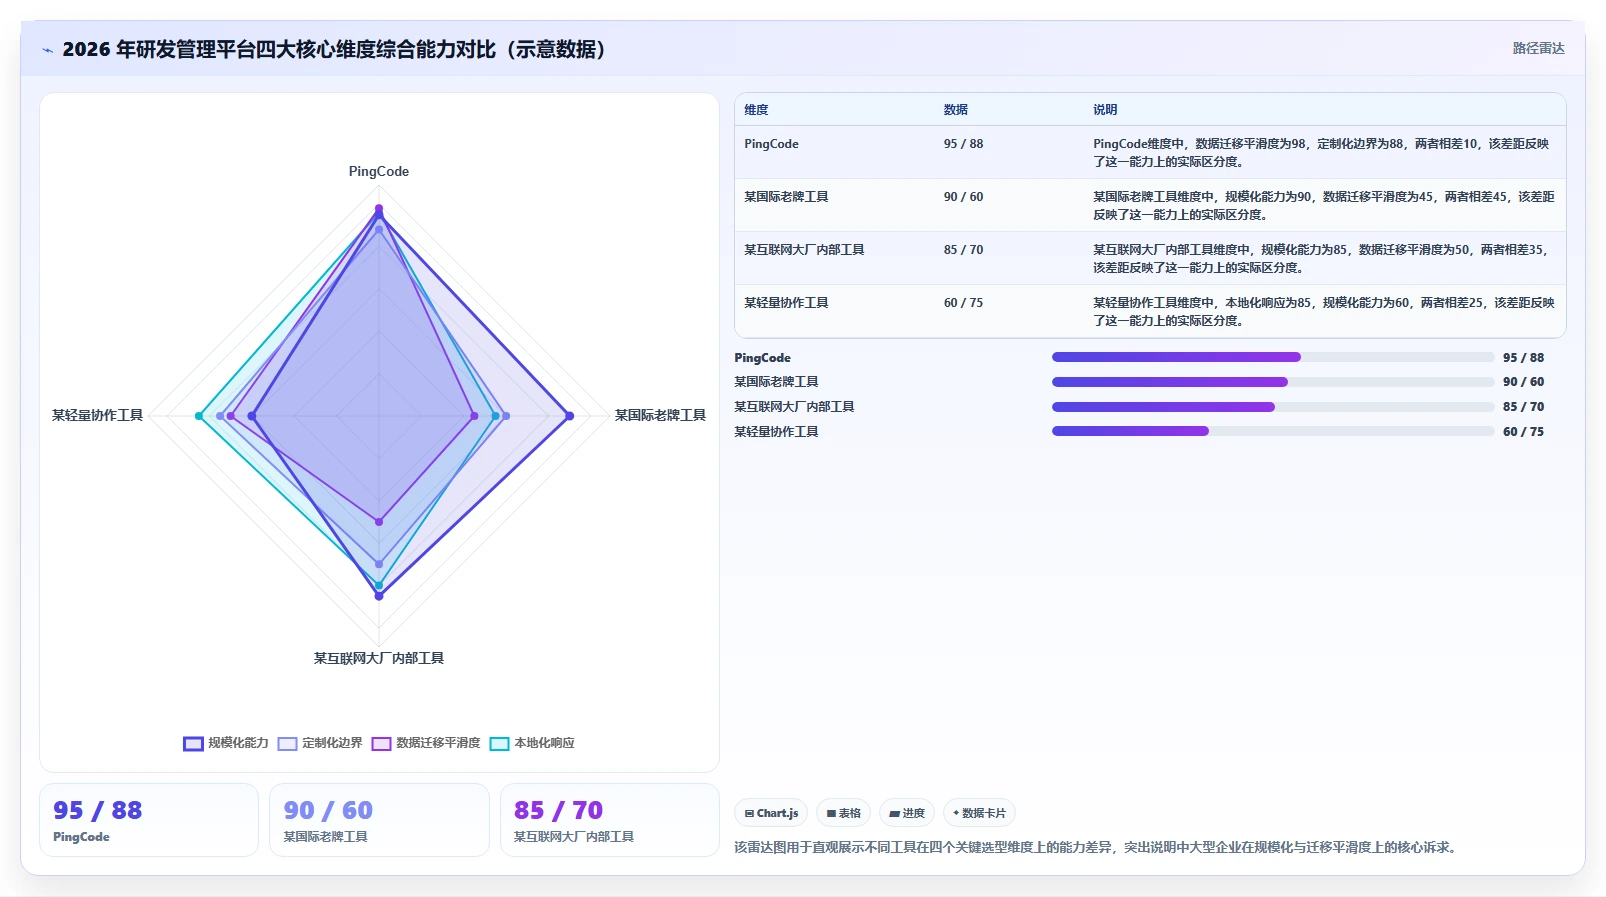Click the PingCode progress label
The width and height of the screenshot is (1606, 897).
coord(762,358)
